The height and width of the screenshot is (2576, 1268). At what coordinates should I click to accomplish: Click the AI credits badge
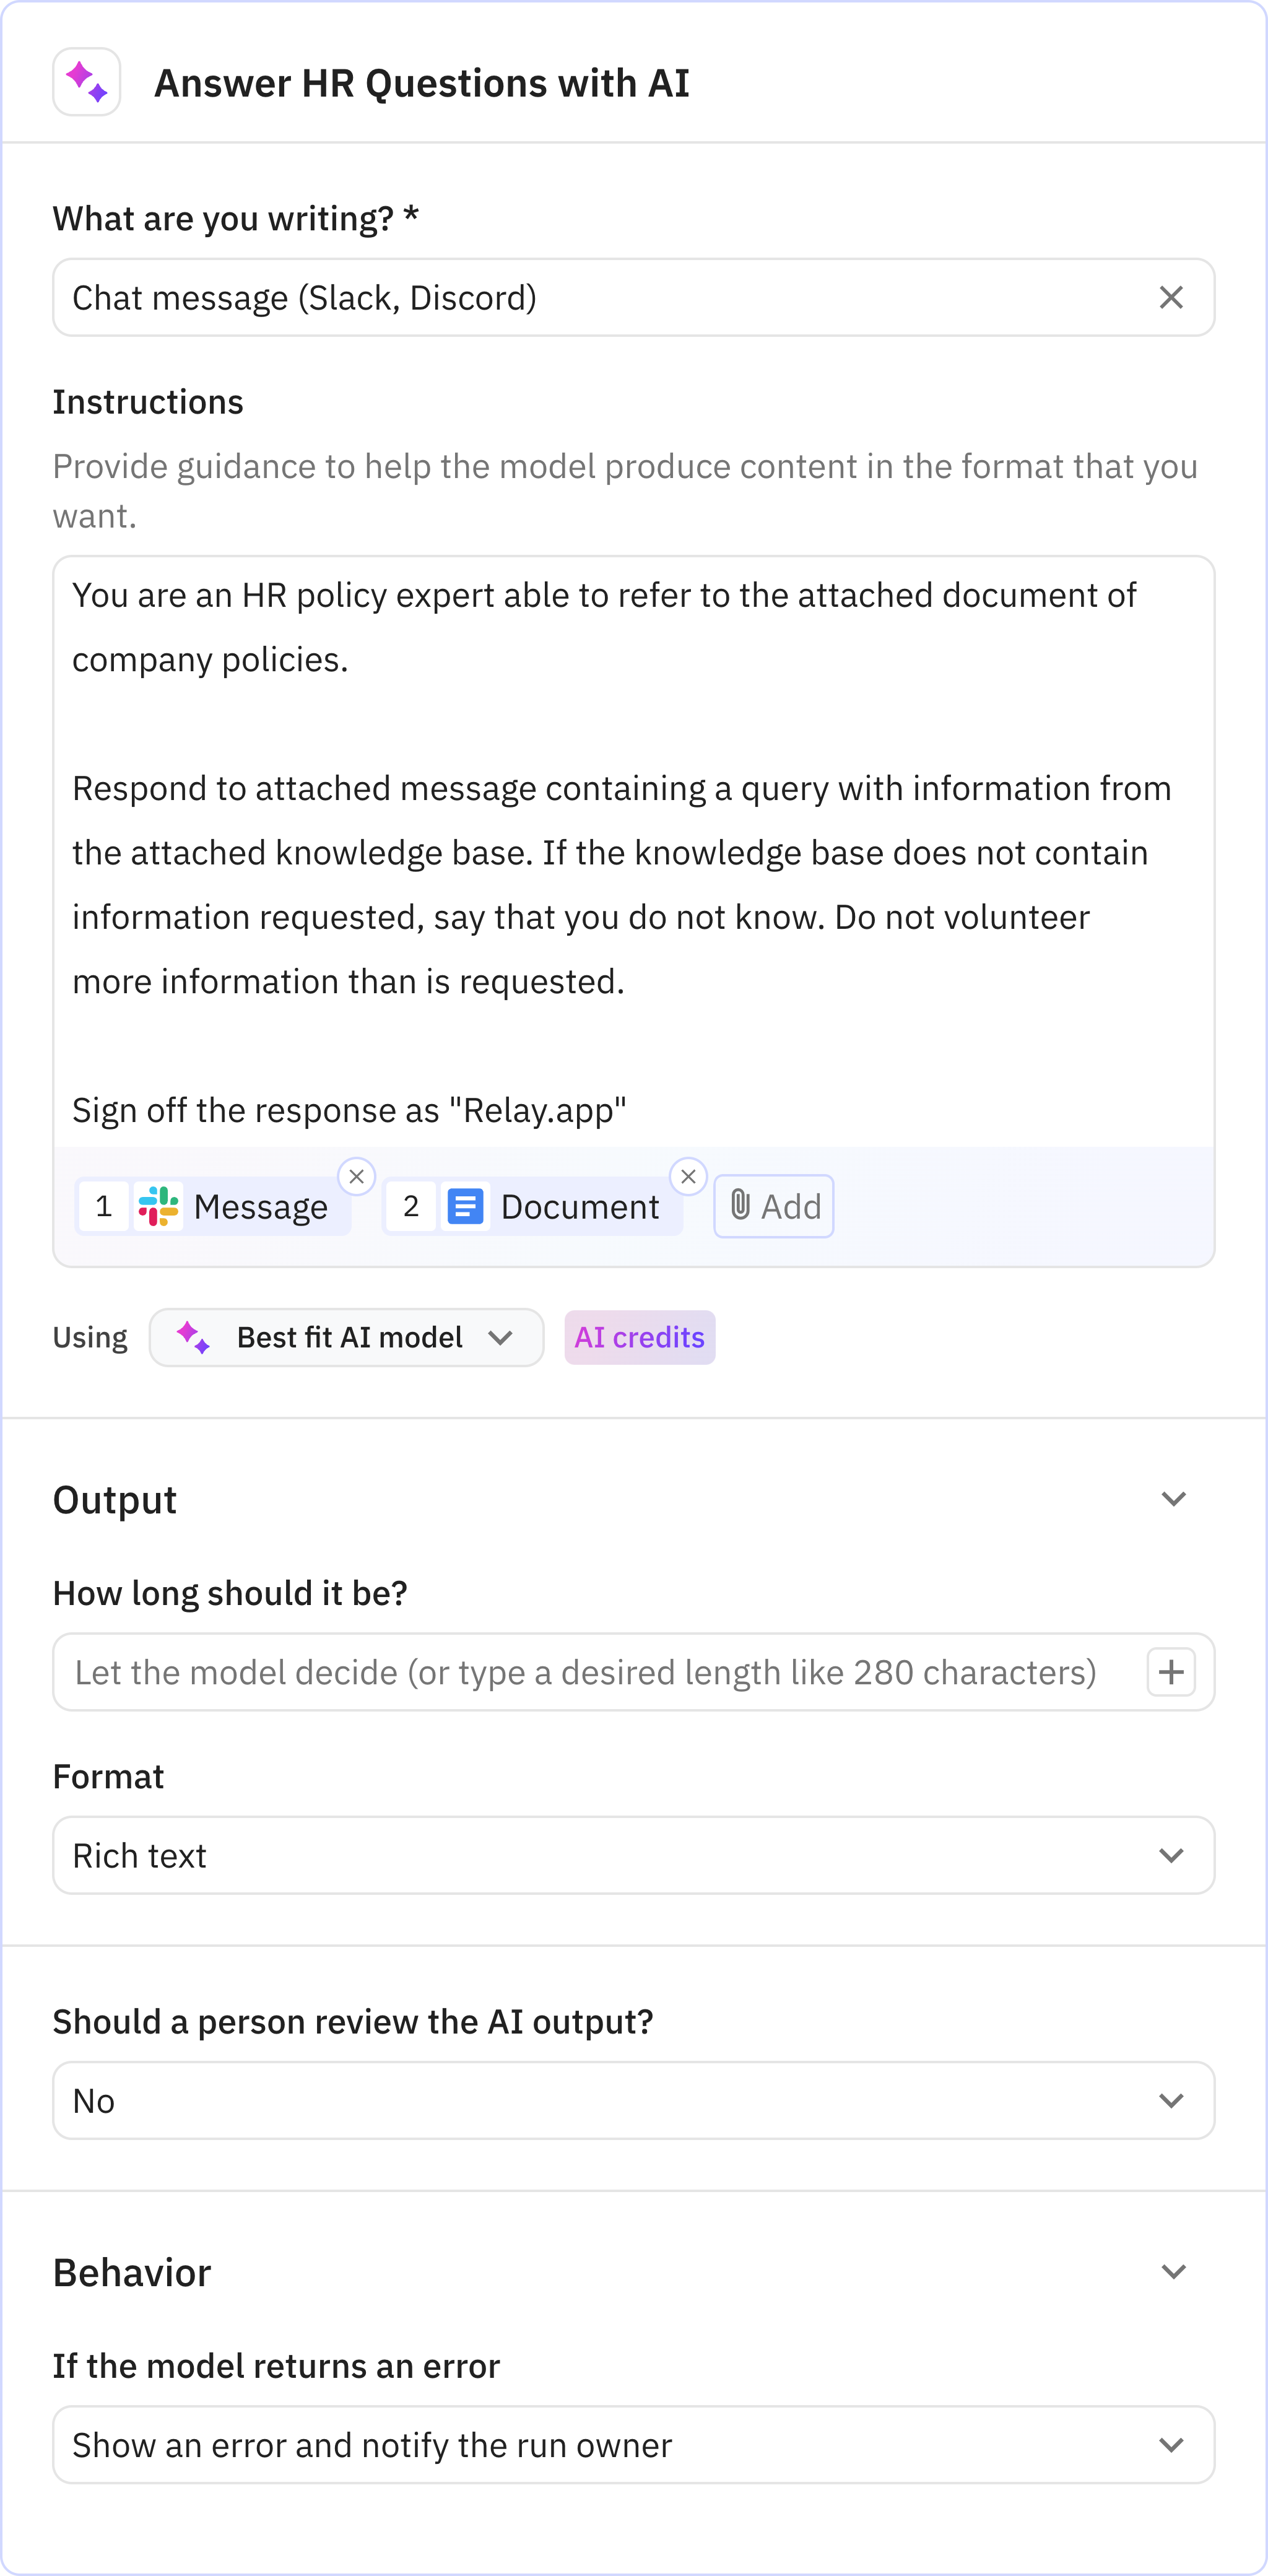click(x=639, y=1337)
